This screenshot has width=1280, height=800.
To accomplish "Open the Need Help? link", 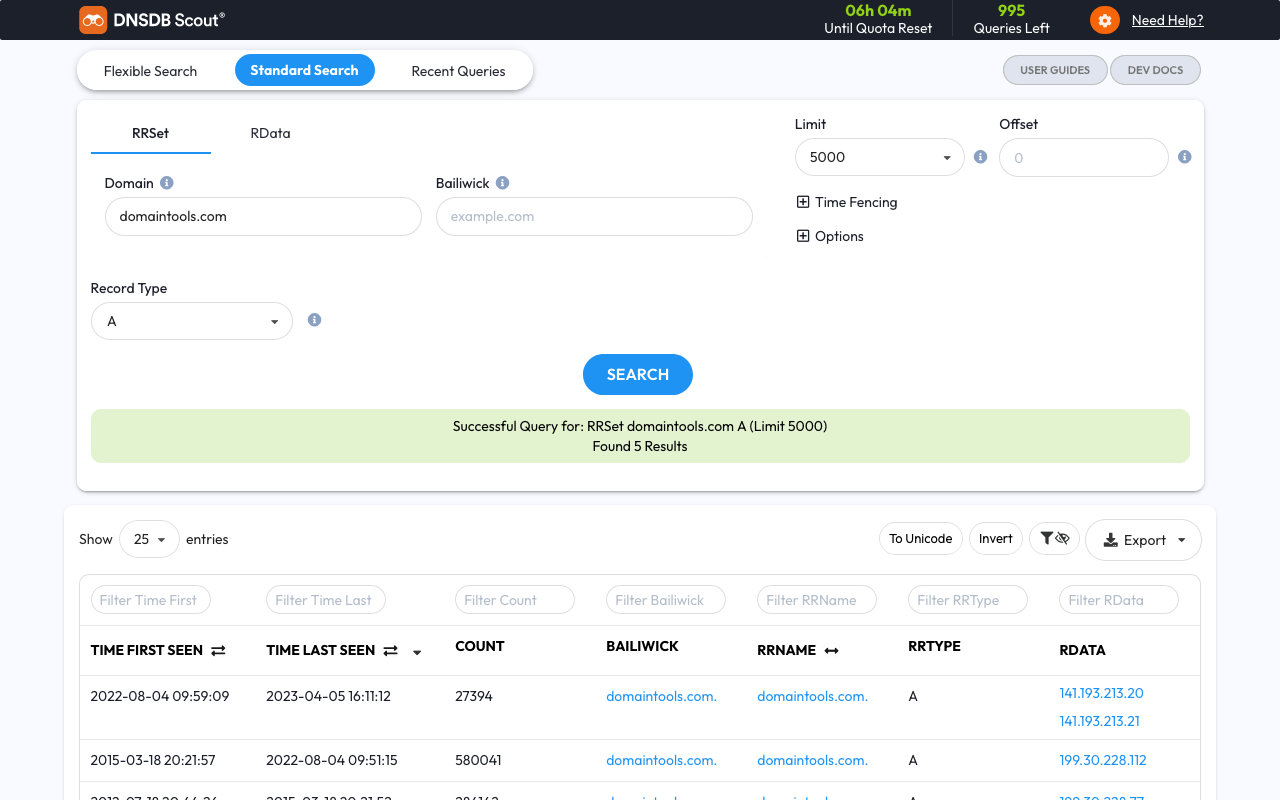I will [x=1167, y=20].
